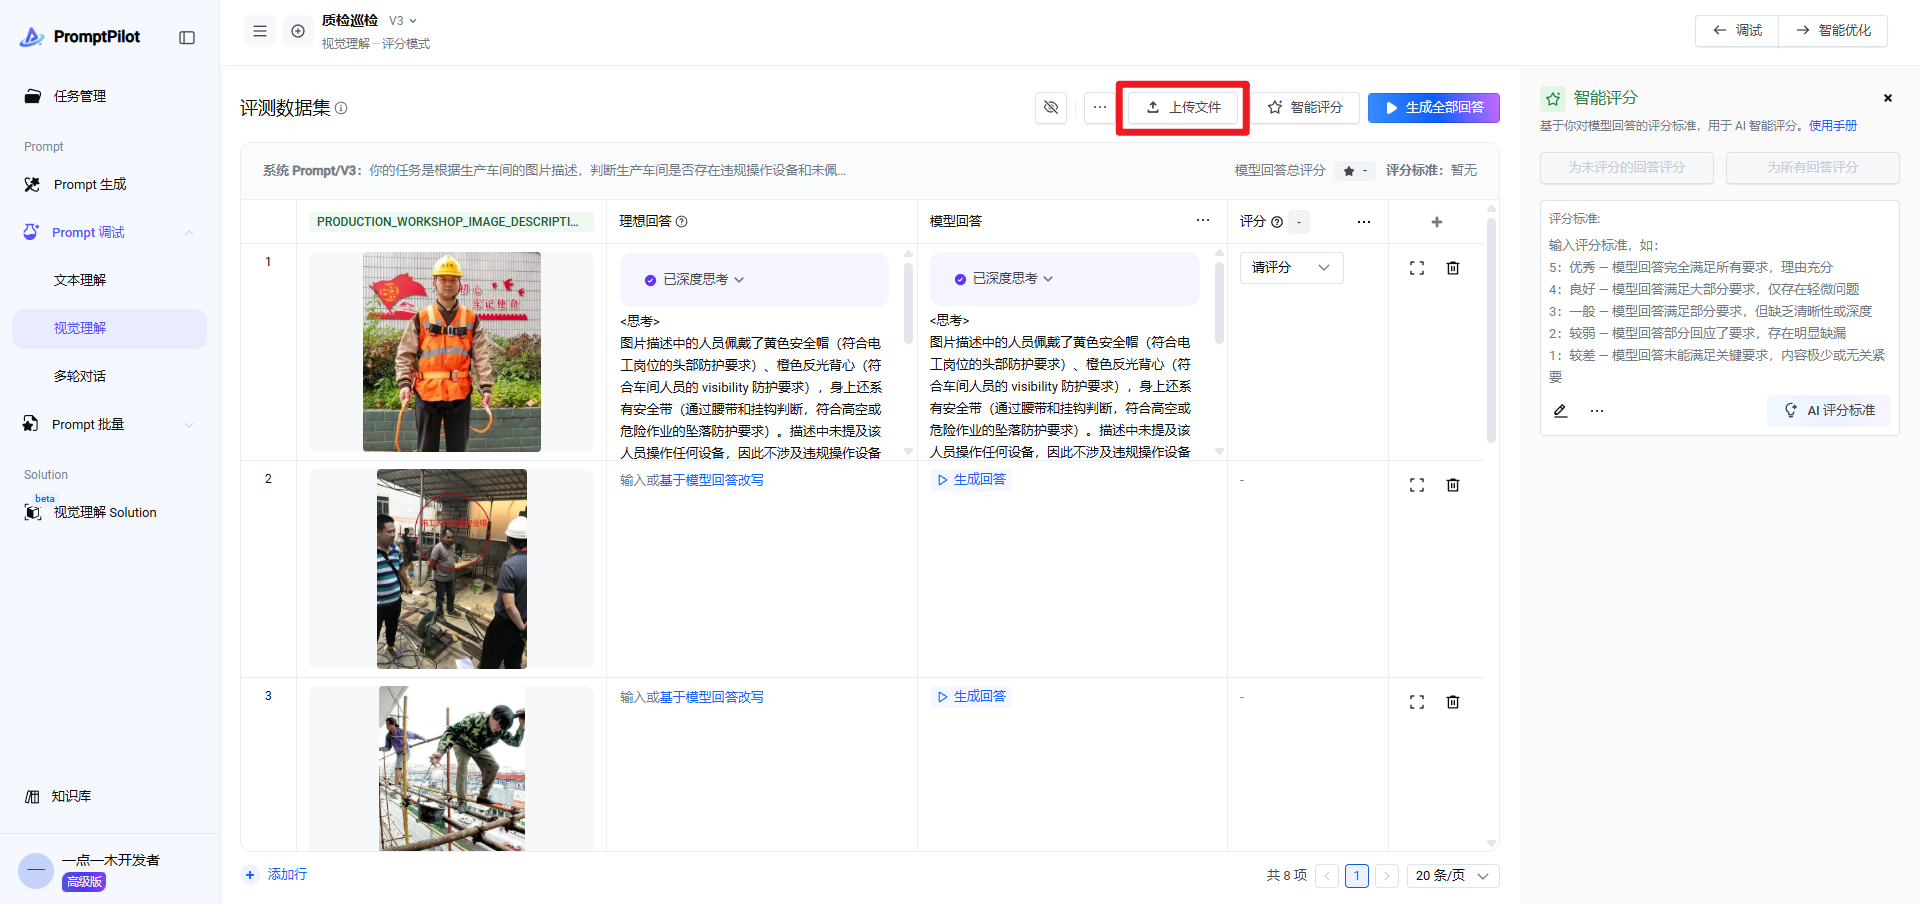Image resolution: width=1920 pixels, height=904 pixels.
Task: Open the V3 version dropdown
Action: tap(403, 21)
